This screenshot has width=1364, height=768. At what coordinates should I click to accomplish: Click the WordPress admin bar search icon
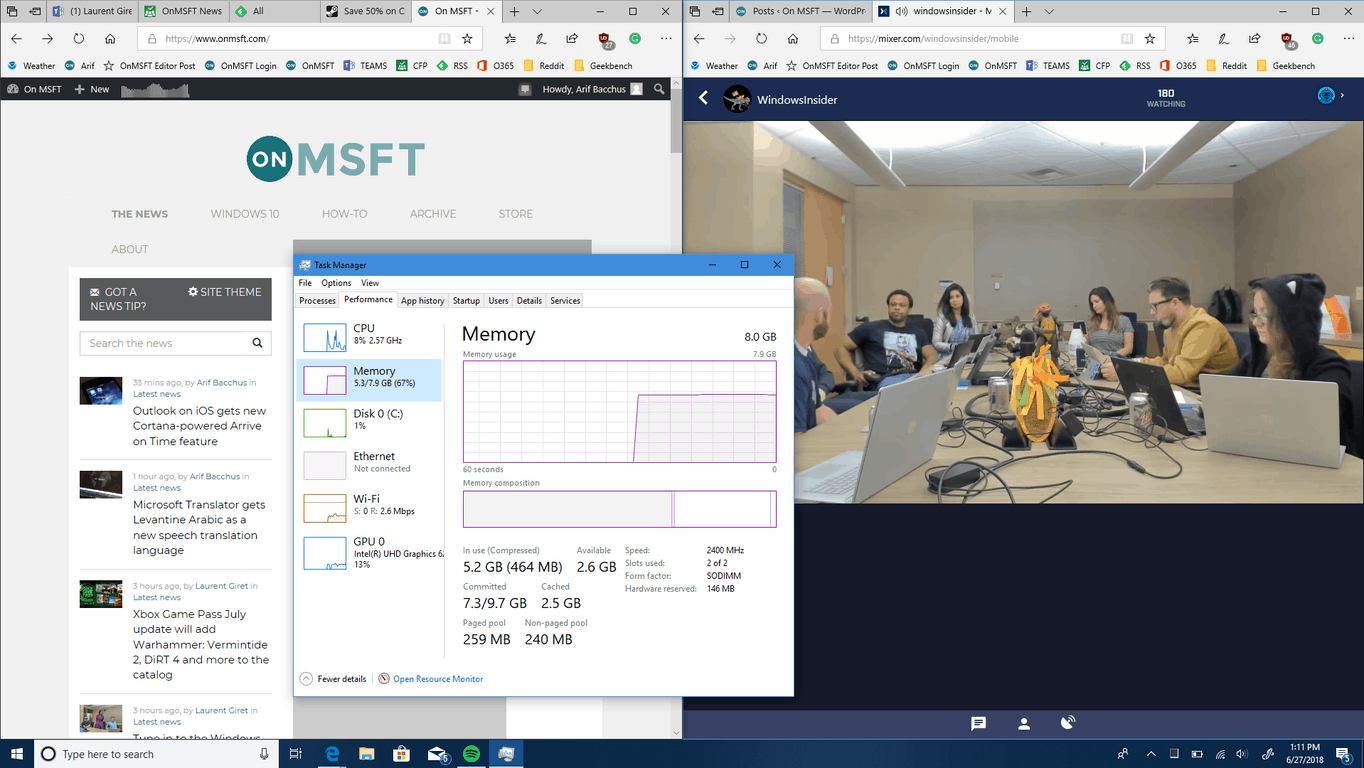(x=659, y=89)
